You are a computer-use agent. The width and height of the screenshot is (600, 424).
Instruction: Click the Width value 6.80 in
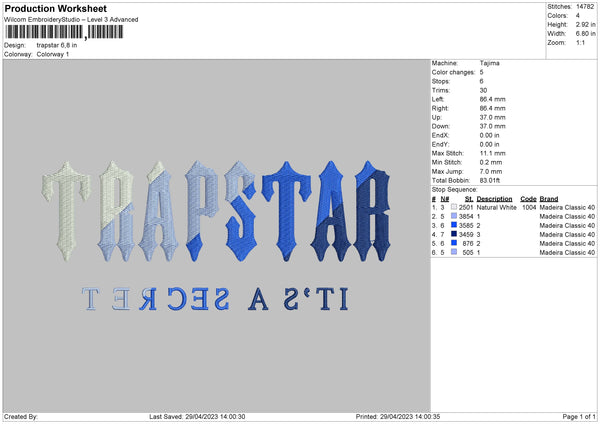coord(585,34)
